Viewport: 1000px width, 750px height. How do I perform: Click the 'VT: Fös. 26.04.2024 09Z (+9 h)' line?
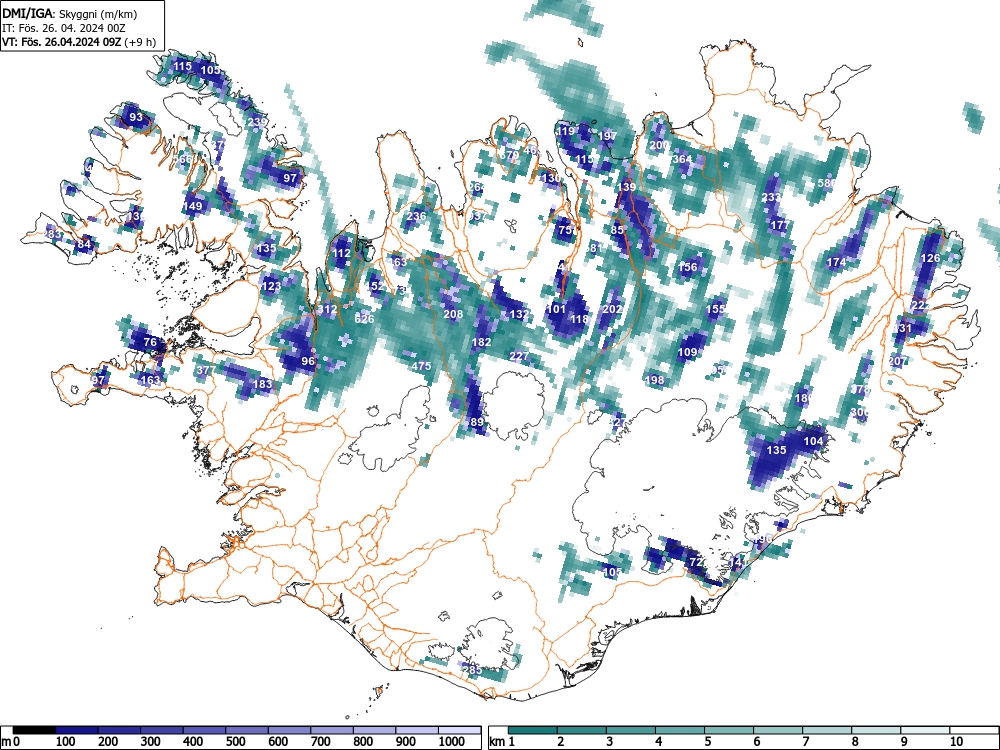pyautogui.click(x=78, y=42)
